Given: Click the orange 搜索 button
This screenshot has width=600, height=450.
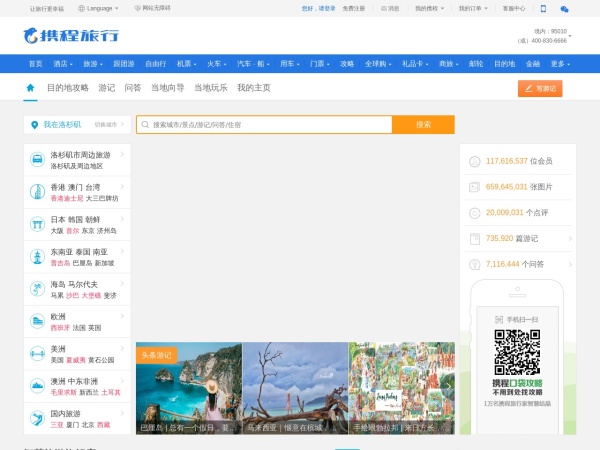Looking at the screenshot, I should coord(423,125).
